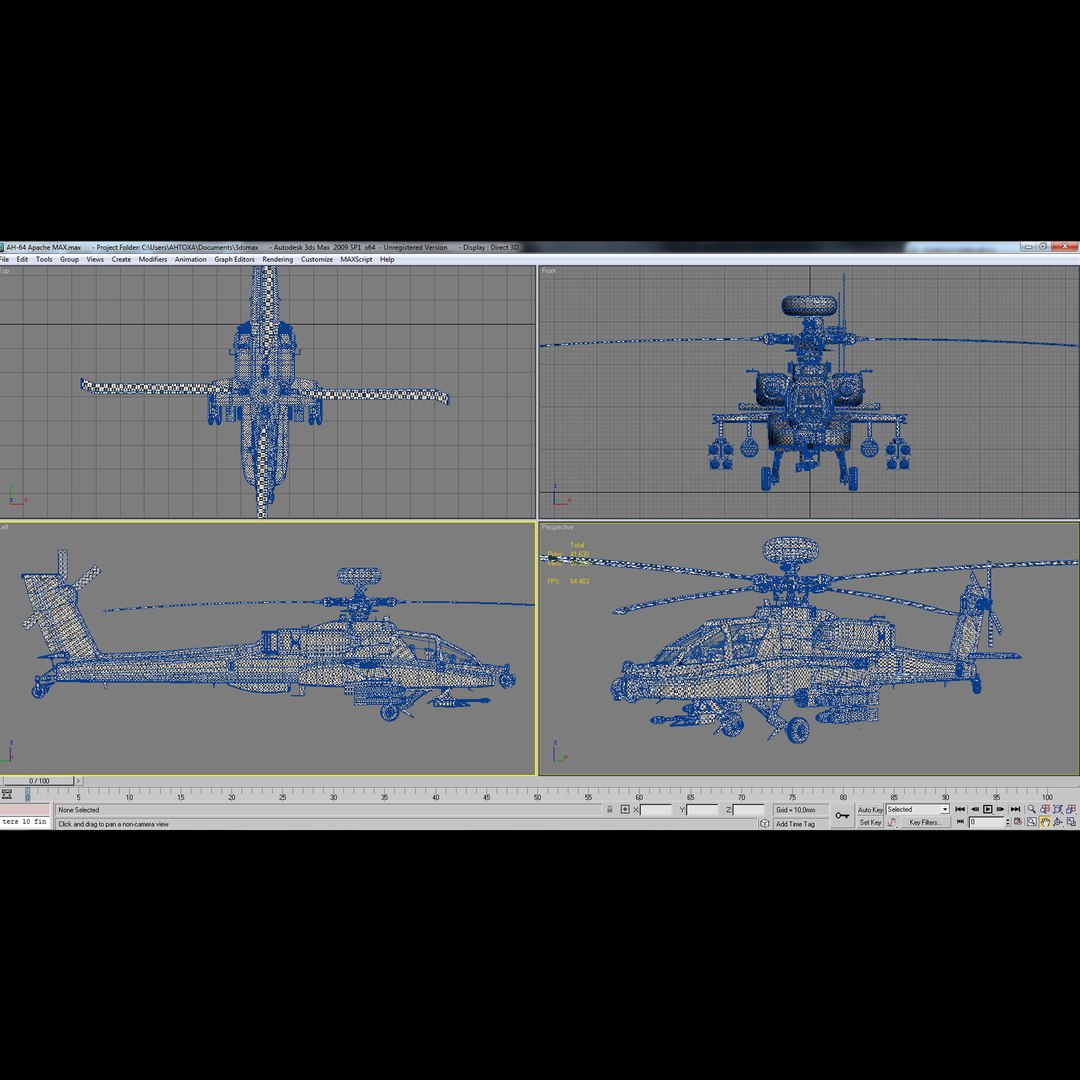Click the Z coordinate input field
The image size is (1080, 1080).
point(749,810)
